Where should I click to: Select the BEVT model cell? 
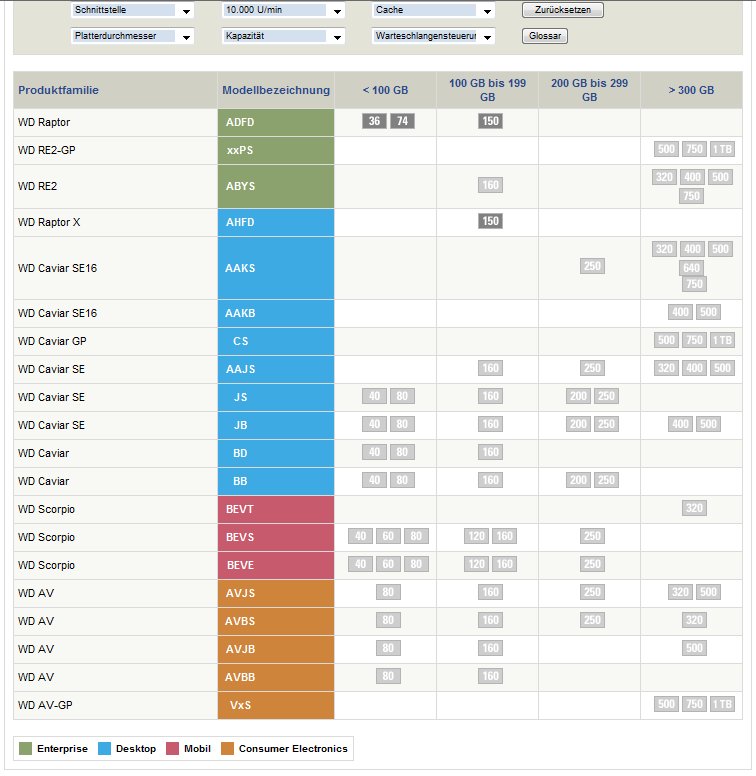point(276,509)
